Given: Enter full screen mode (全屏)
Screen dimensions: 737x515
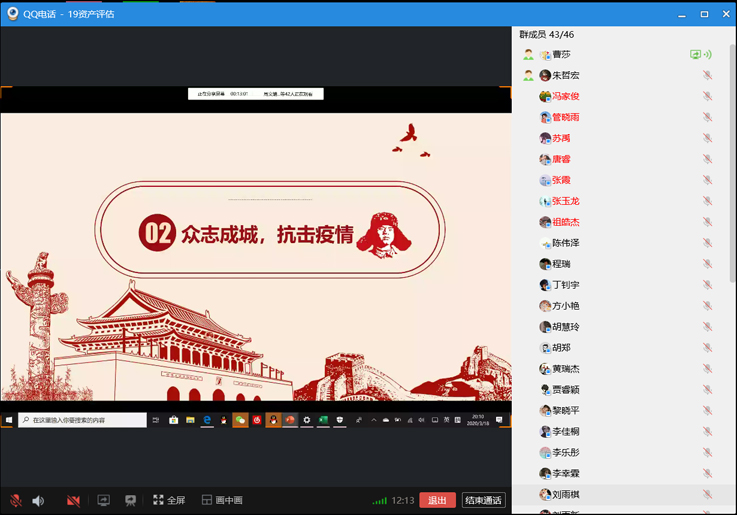Looking at the screenshot, I should click(x=169, y=500).
